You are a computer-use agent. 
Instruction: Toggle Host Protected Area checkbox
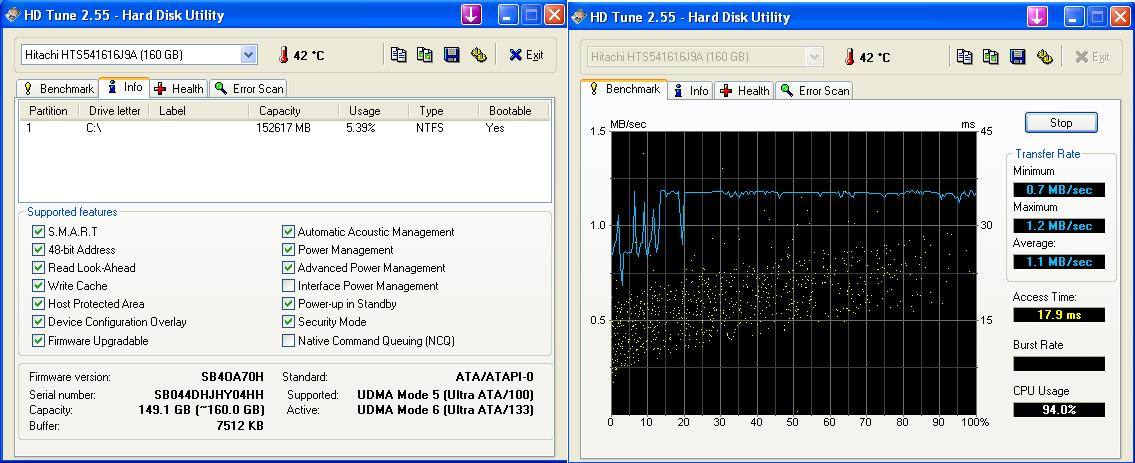point(38,304)
